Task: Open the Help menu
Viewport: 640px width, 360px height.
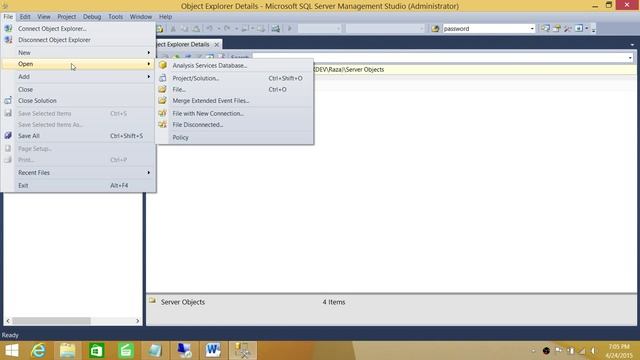Action: click(165, 17)
